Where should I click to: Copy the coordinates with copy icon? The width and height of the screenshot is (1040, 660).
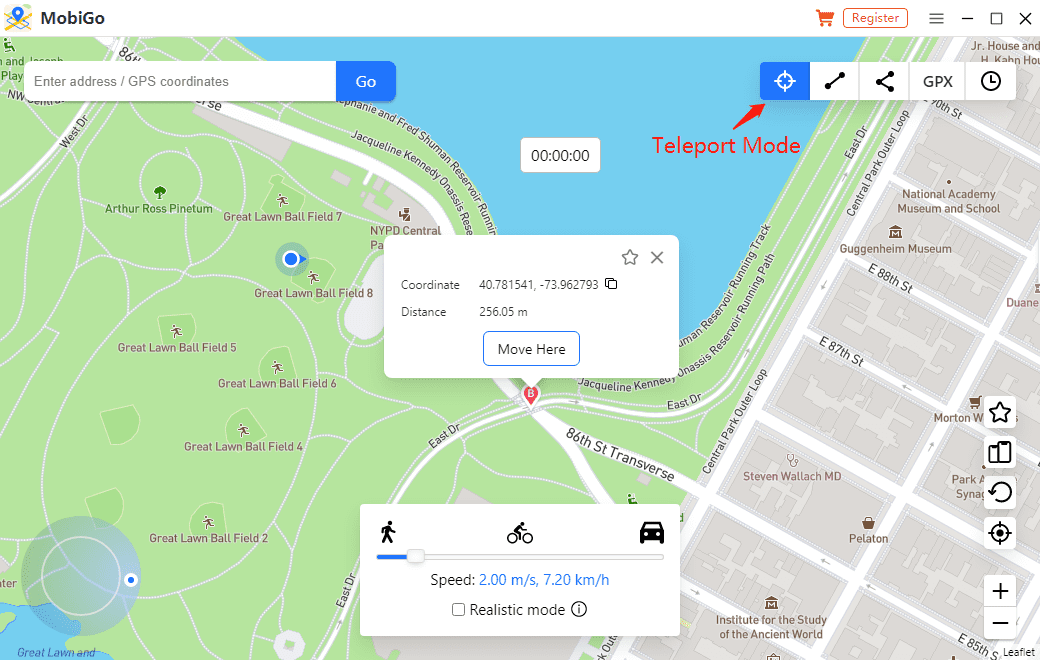(612, 285)
